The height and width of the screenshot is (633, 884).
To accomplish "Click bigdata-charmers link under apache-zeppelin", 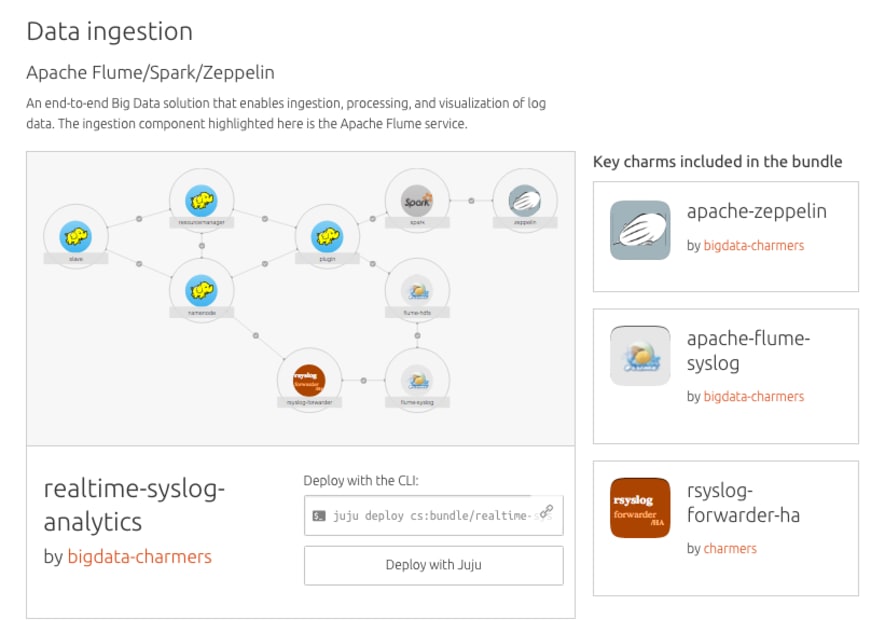I will tap(753, 245).
